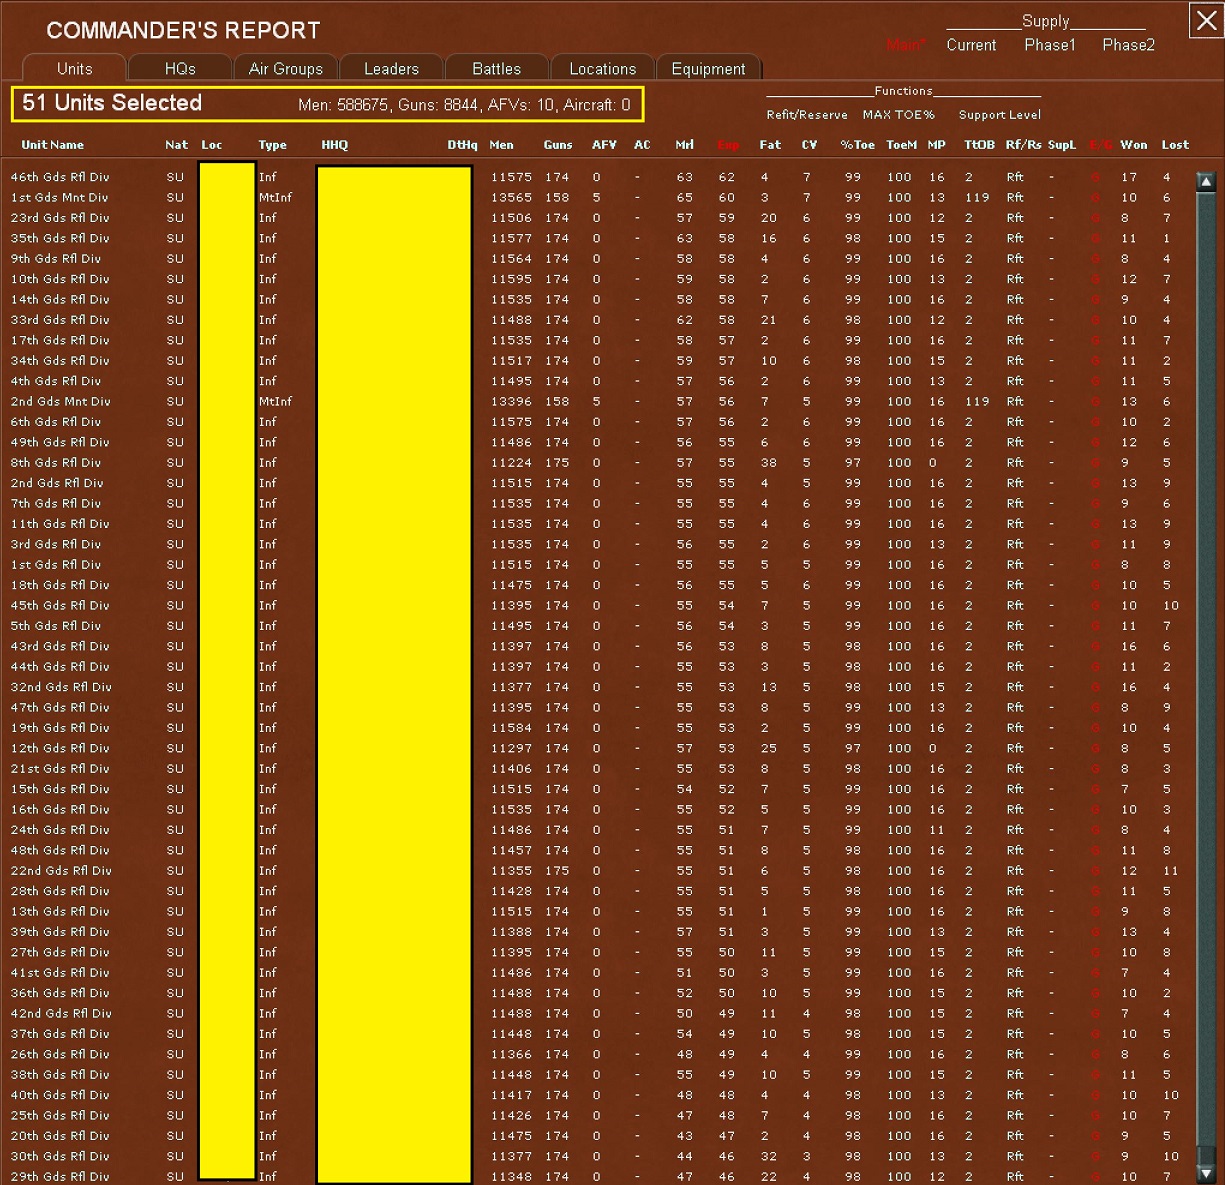The image size is (1225, 1185).
Task: Sort by HHQ column header
Action: coord(334,145)
